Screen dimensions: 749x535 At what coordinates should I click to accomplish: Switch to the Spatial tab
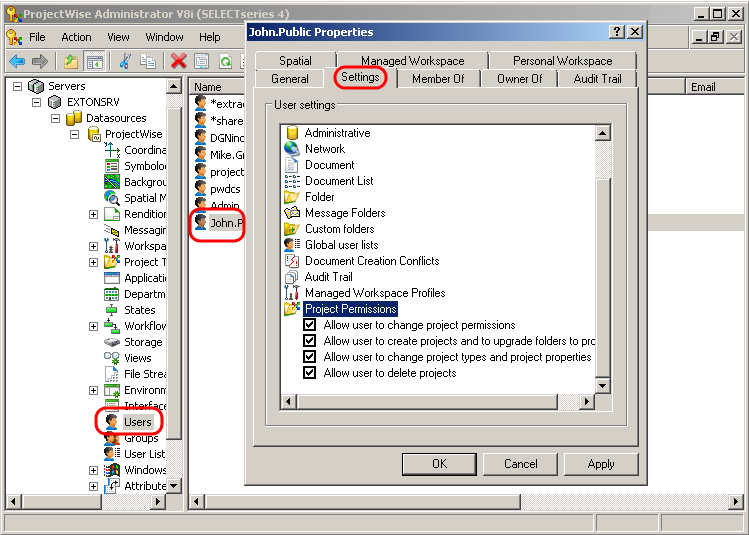(295, 61)
